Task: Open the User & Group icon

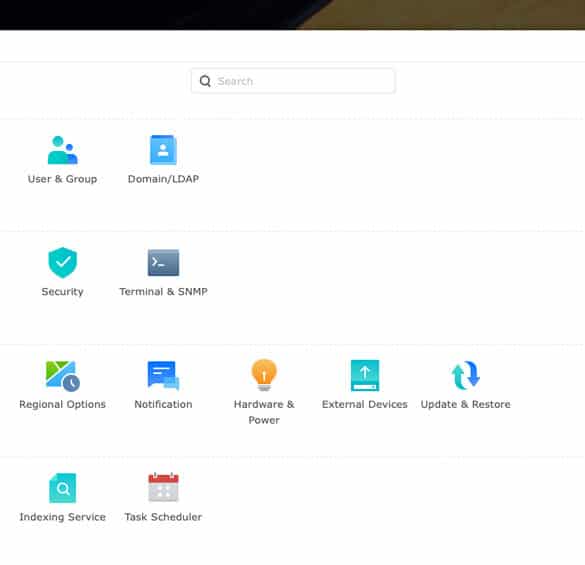Action: coord(62,150)
